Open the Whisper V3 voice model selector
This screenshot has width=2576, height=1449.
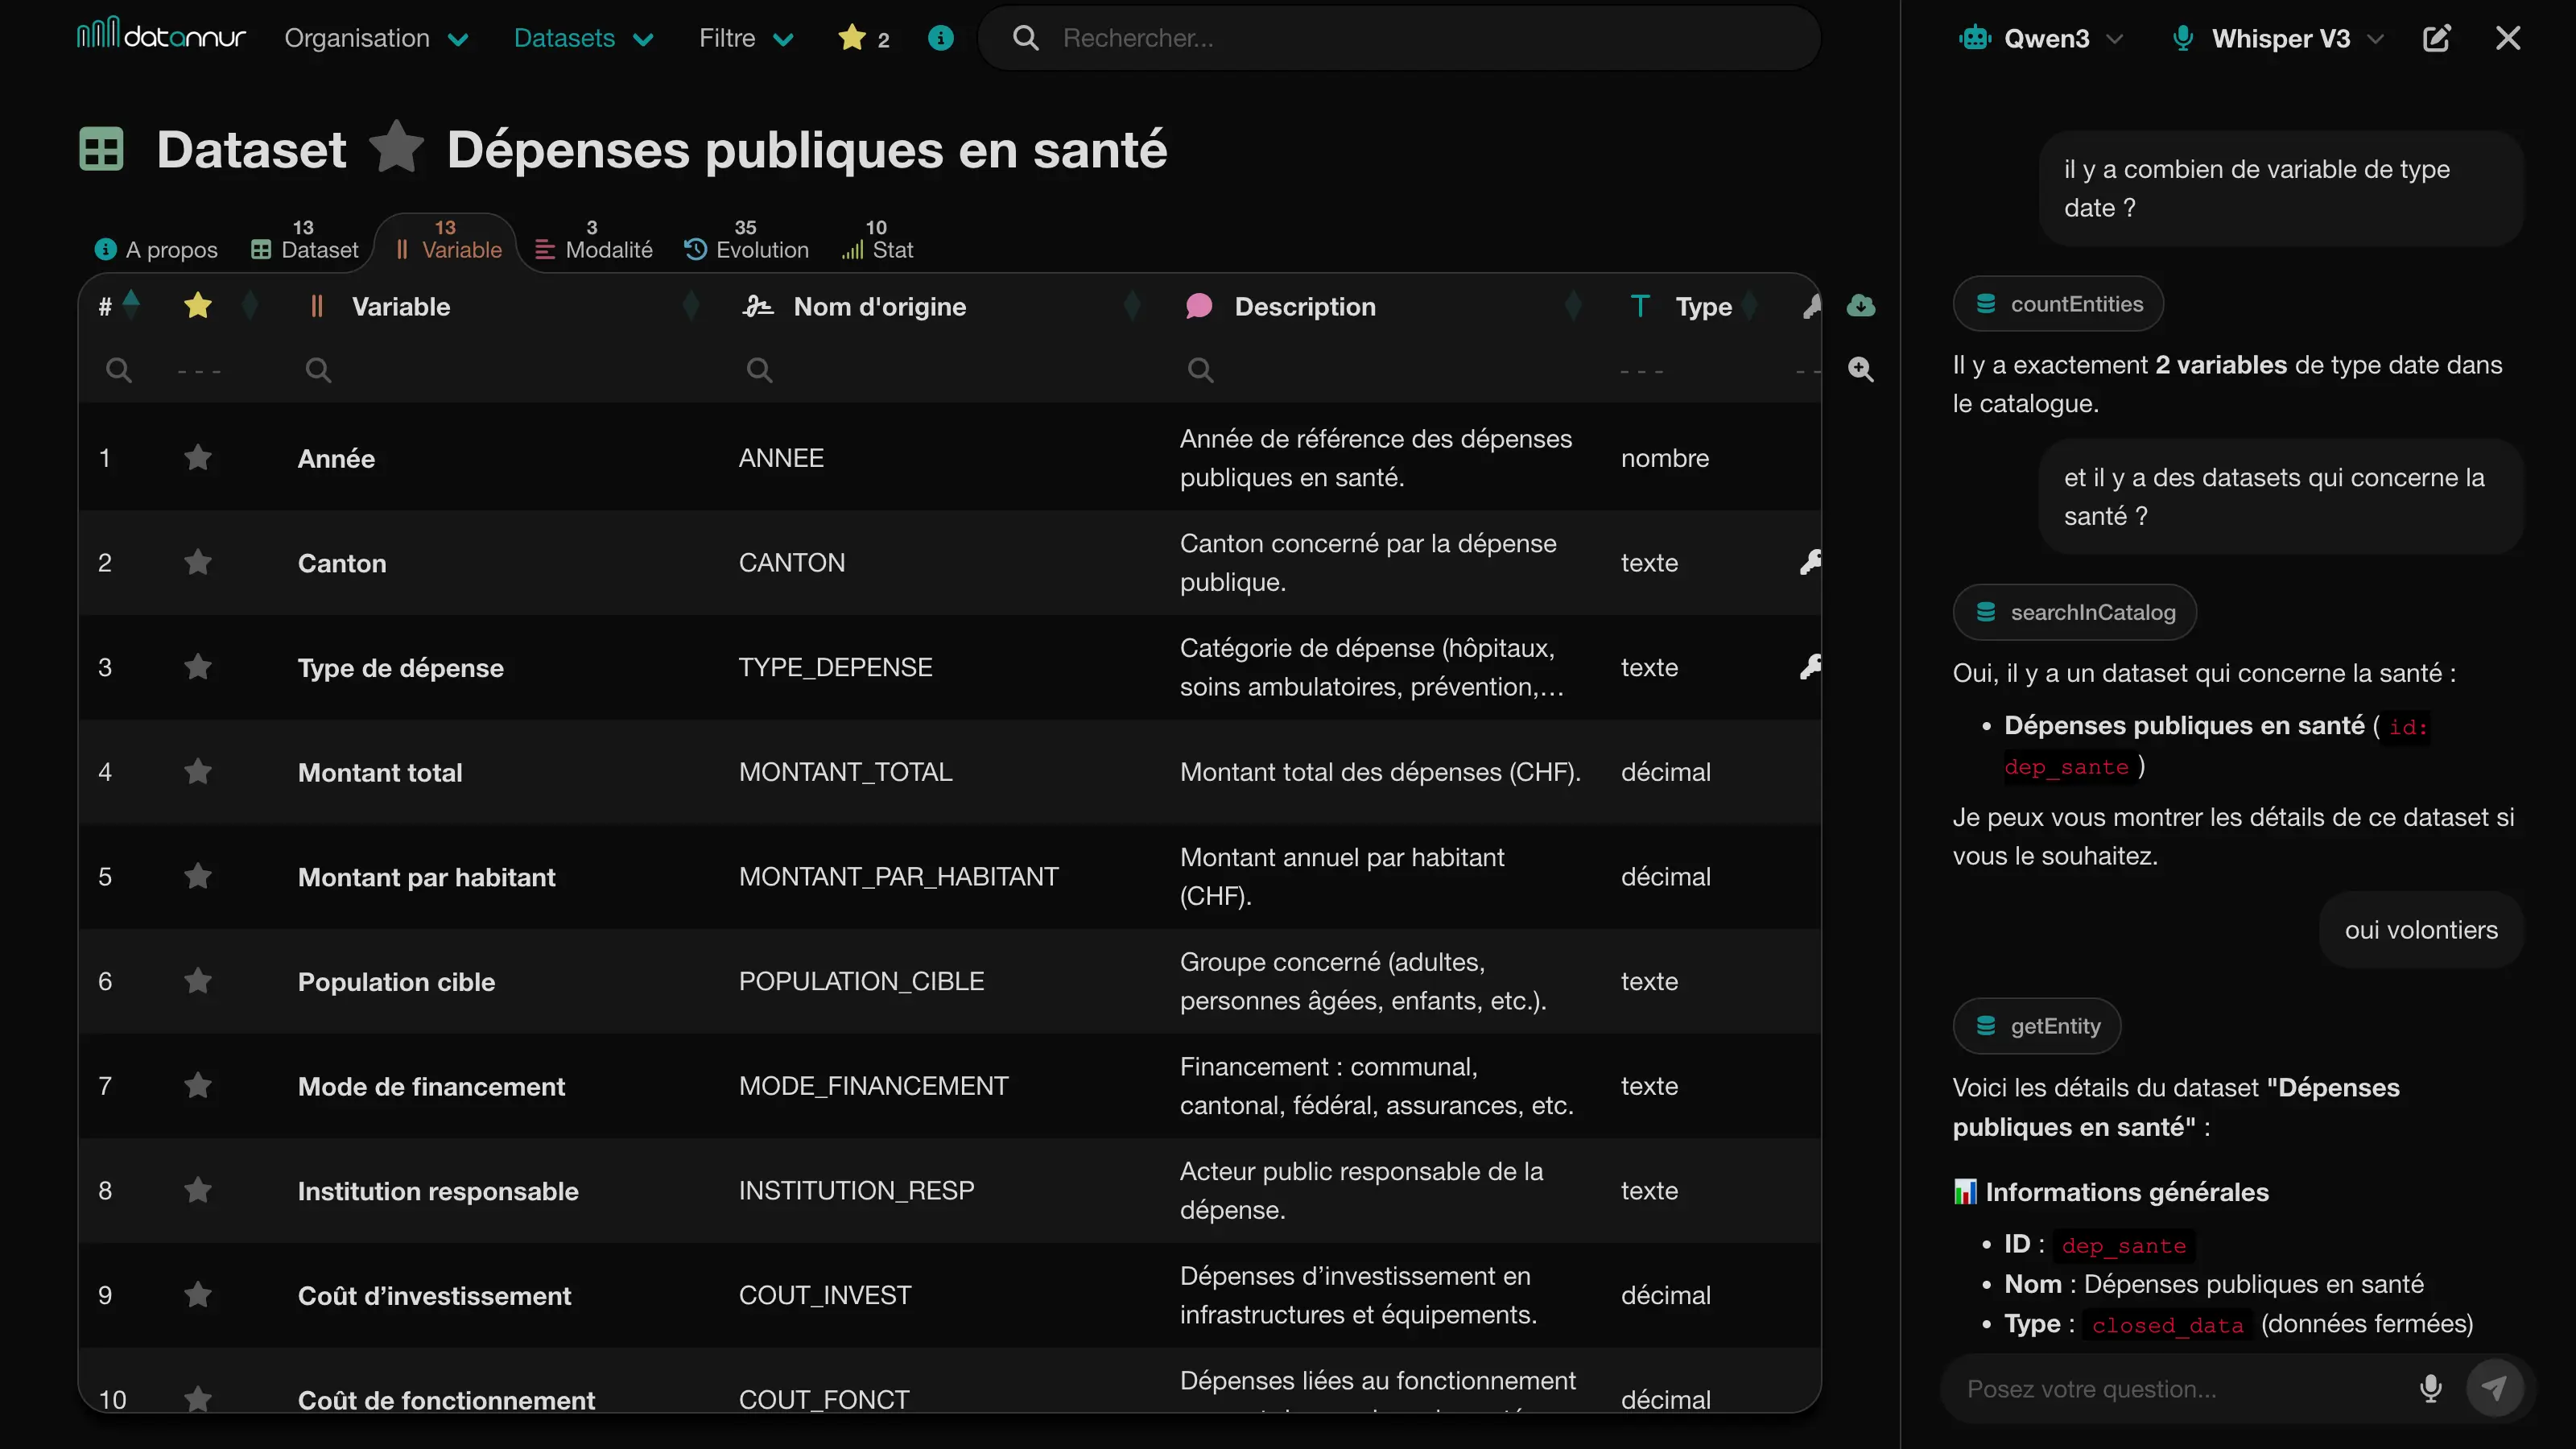2279,38
